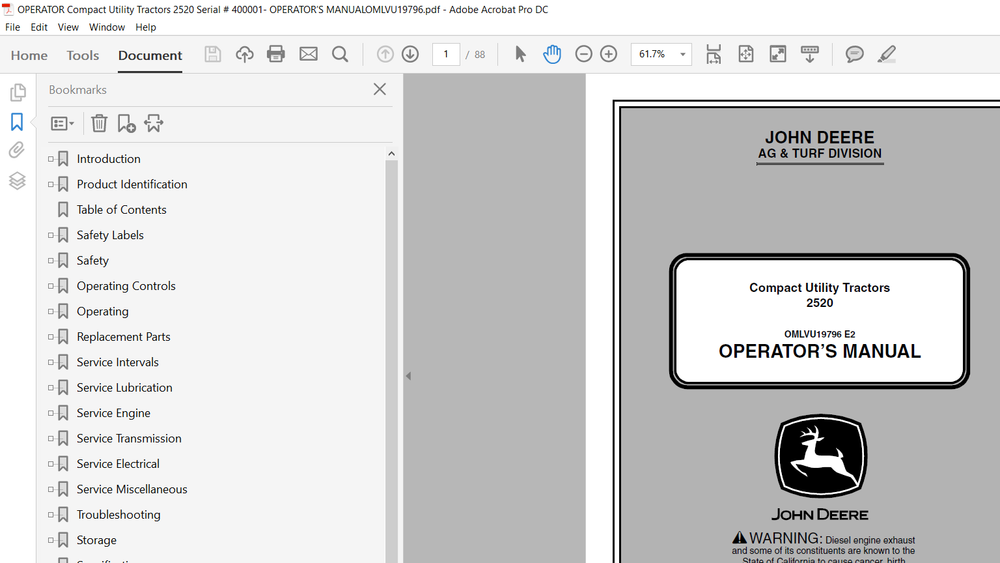This screenshot has height=563, width=1000.
Task: Add a comment with speech bubble icon
Action: (x=855, y=54)
